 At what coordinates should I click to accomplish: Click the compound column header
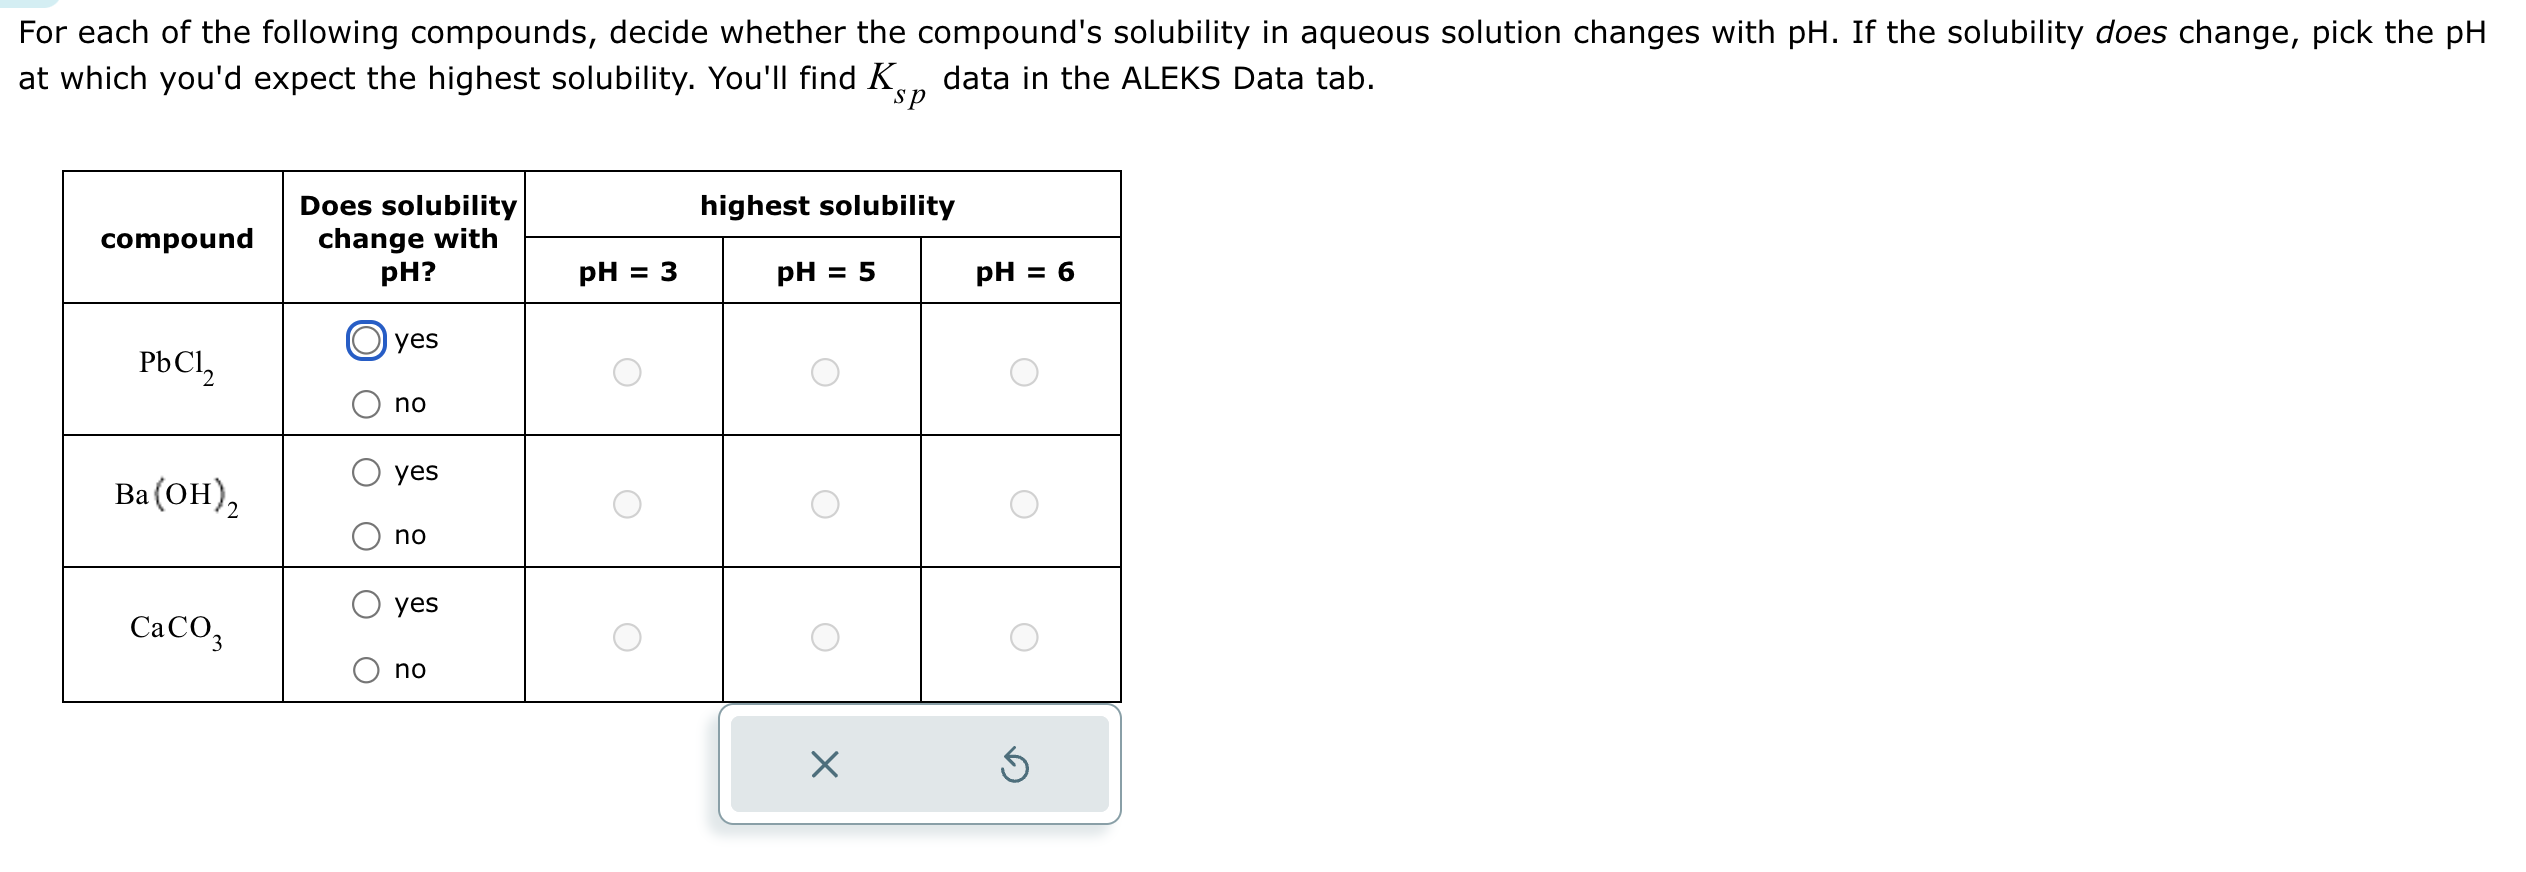pyautogui.click(x=175, y=238)
